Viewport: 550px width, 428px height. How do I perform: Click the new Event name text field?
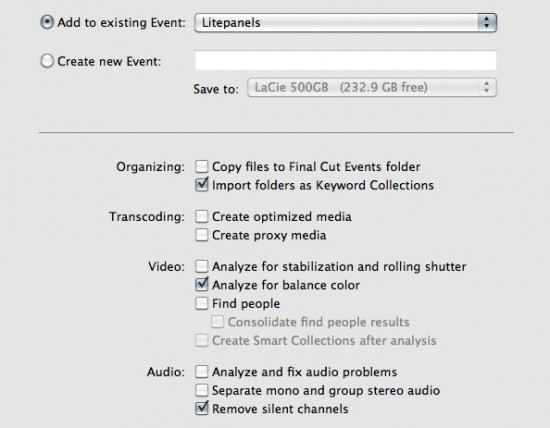coord(346,60)
